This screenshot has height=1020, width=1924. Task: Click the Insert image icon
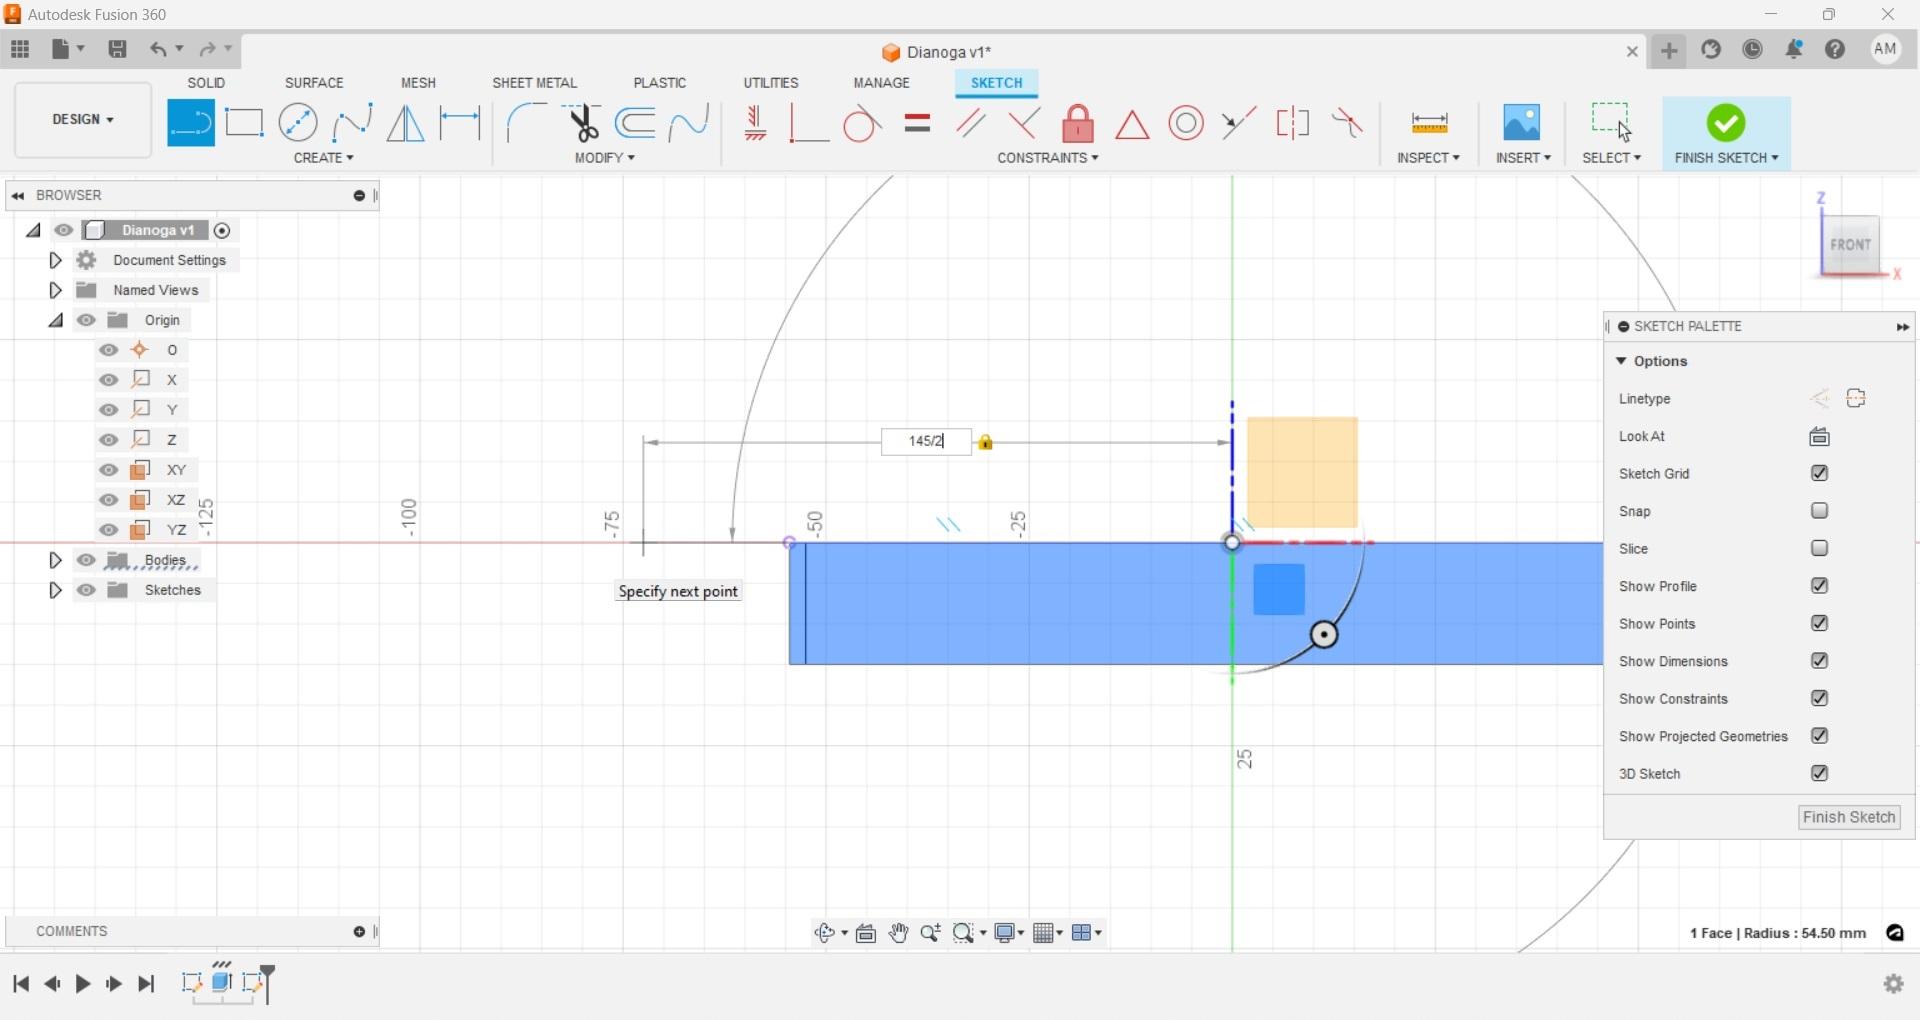point(1522,123)
